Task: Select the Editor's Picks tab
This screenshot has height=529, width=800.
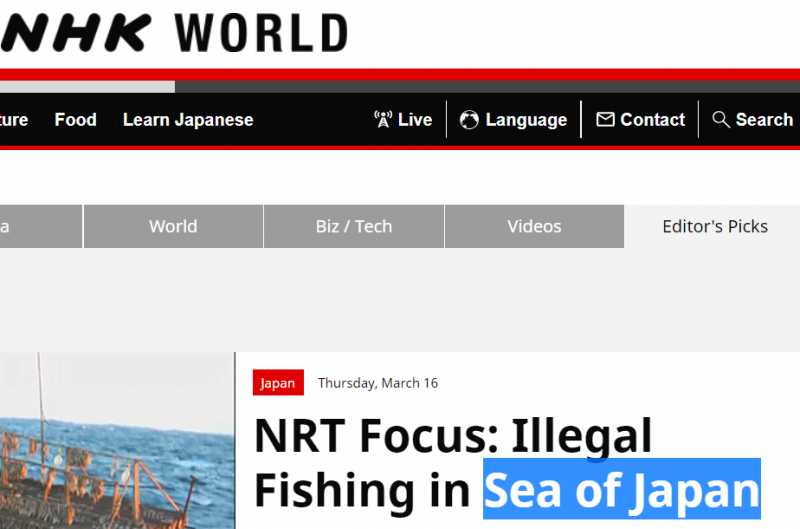Action: [x=715, y=226]
